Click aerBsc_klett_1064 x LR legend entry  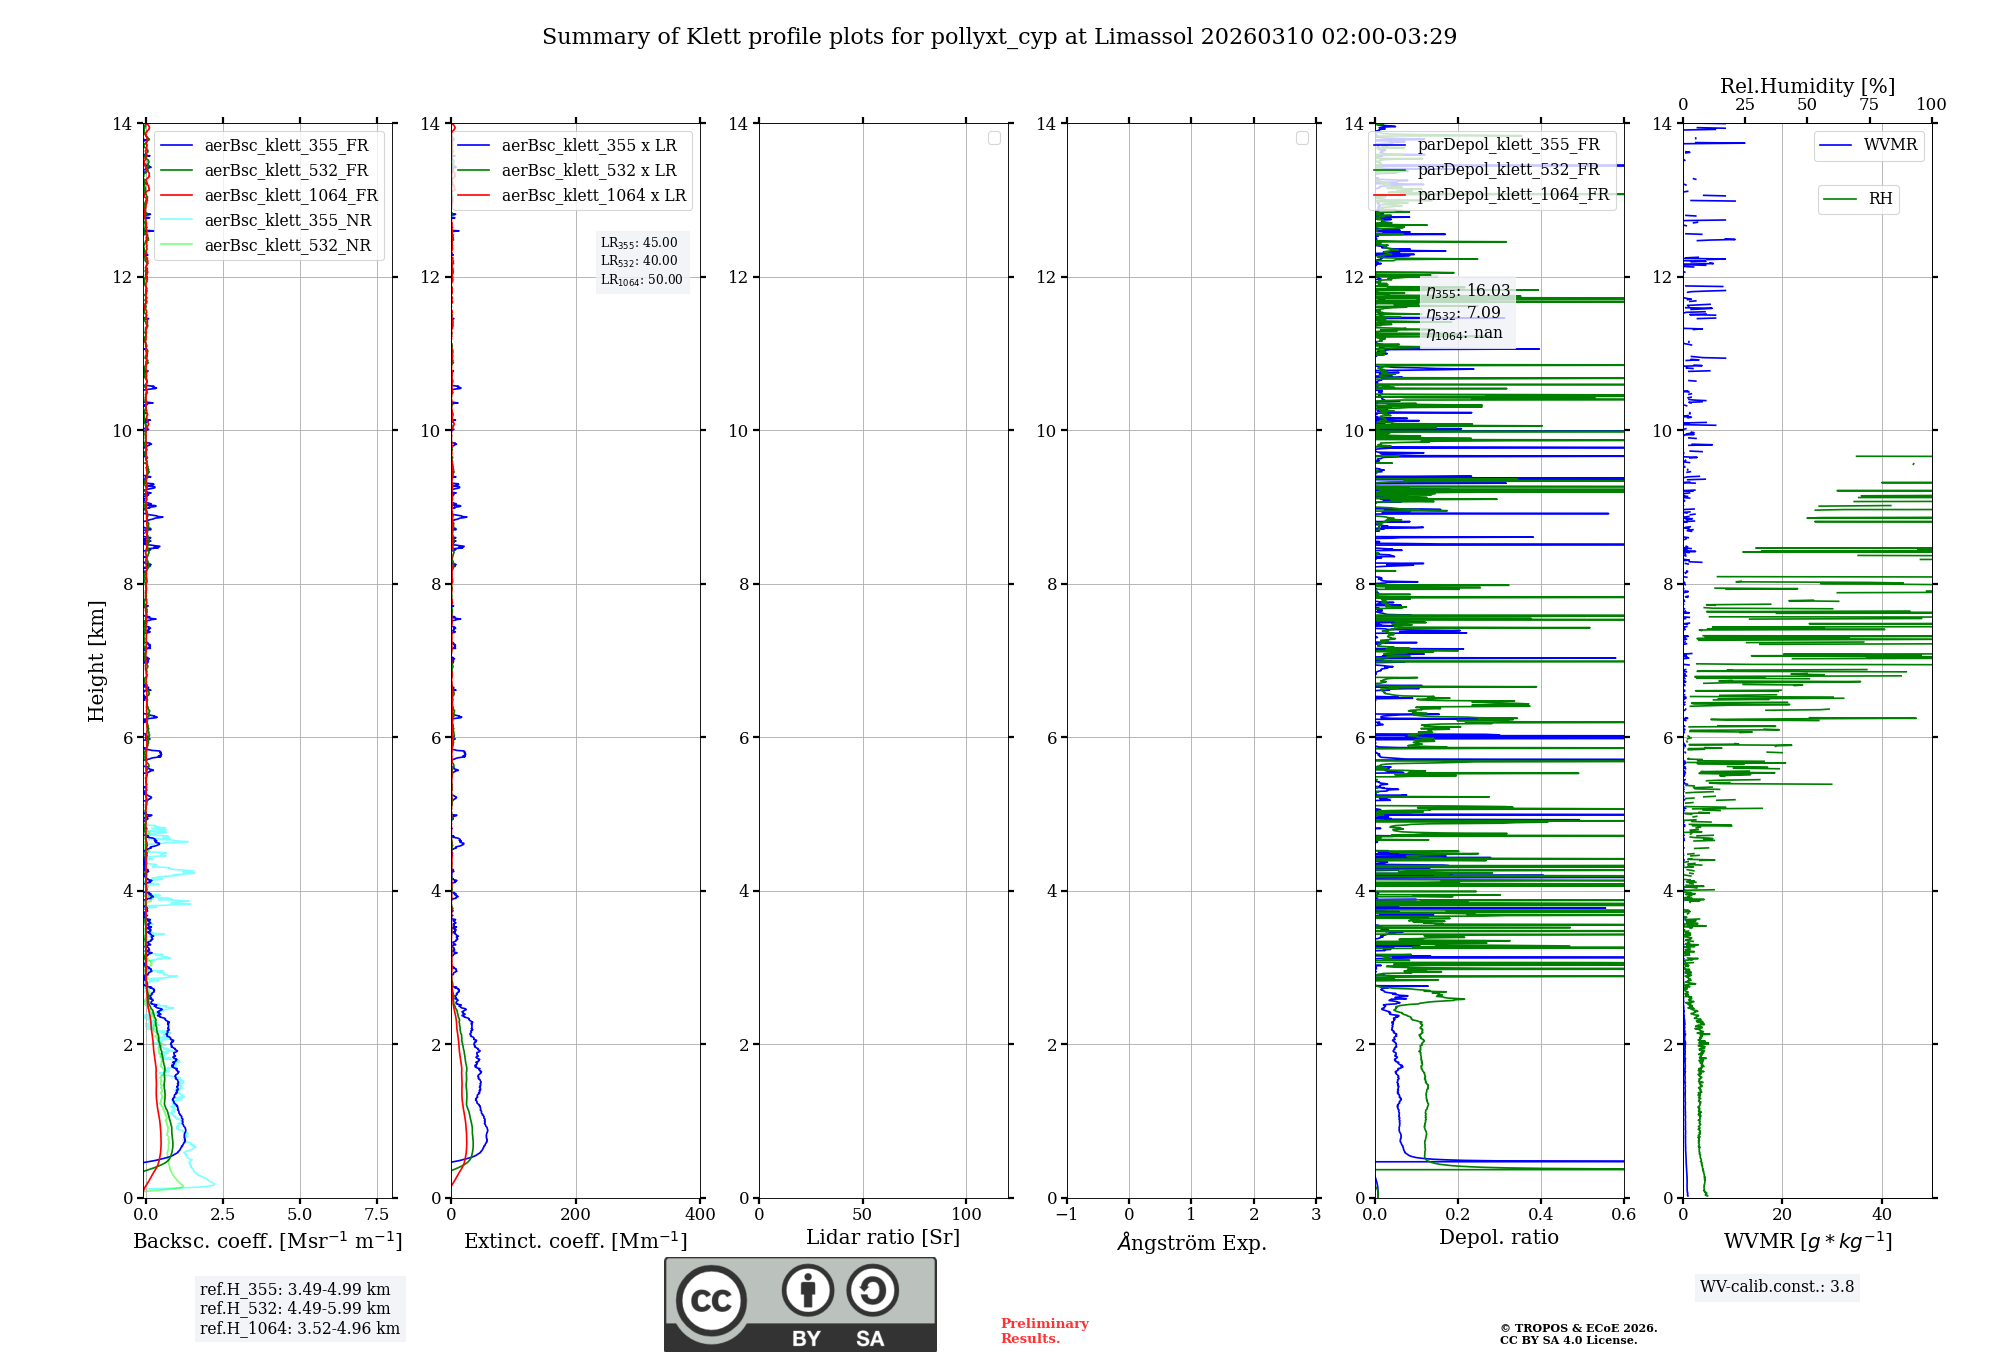click(593, 196)
